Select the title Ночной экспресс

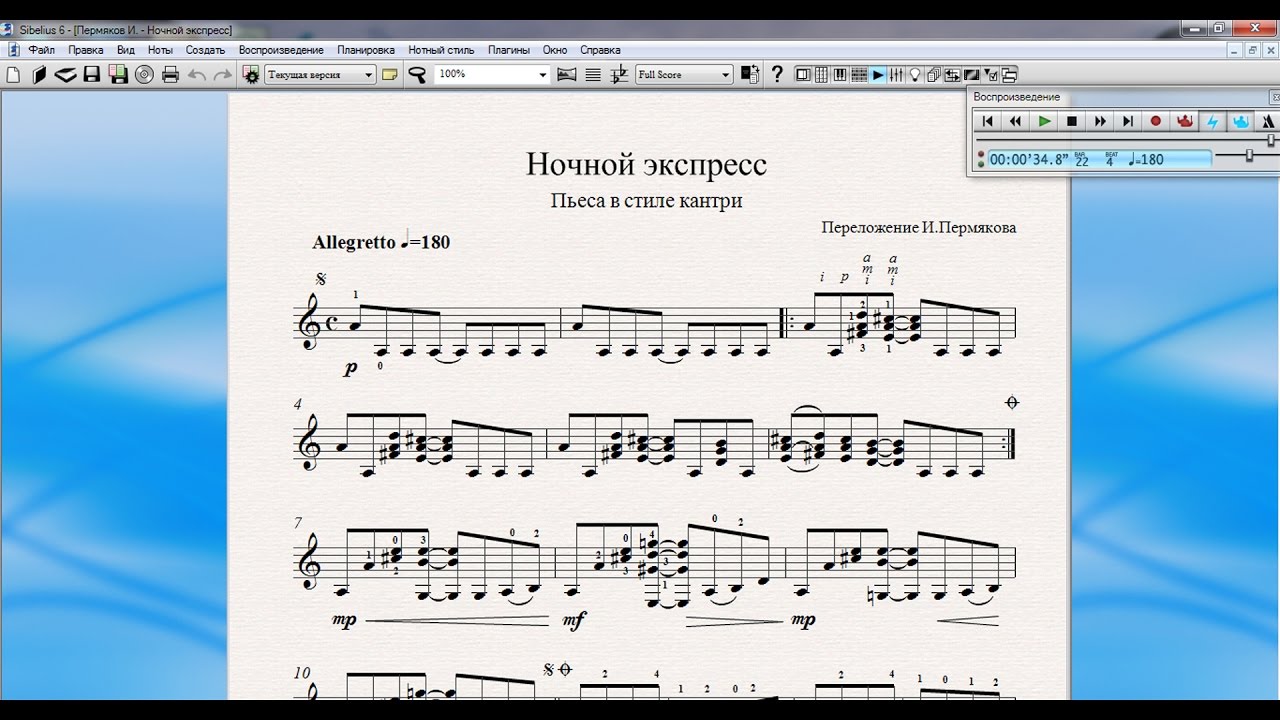click(x=646, y=164)
